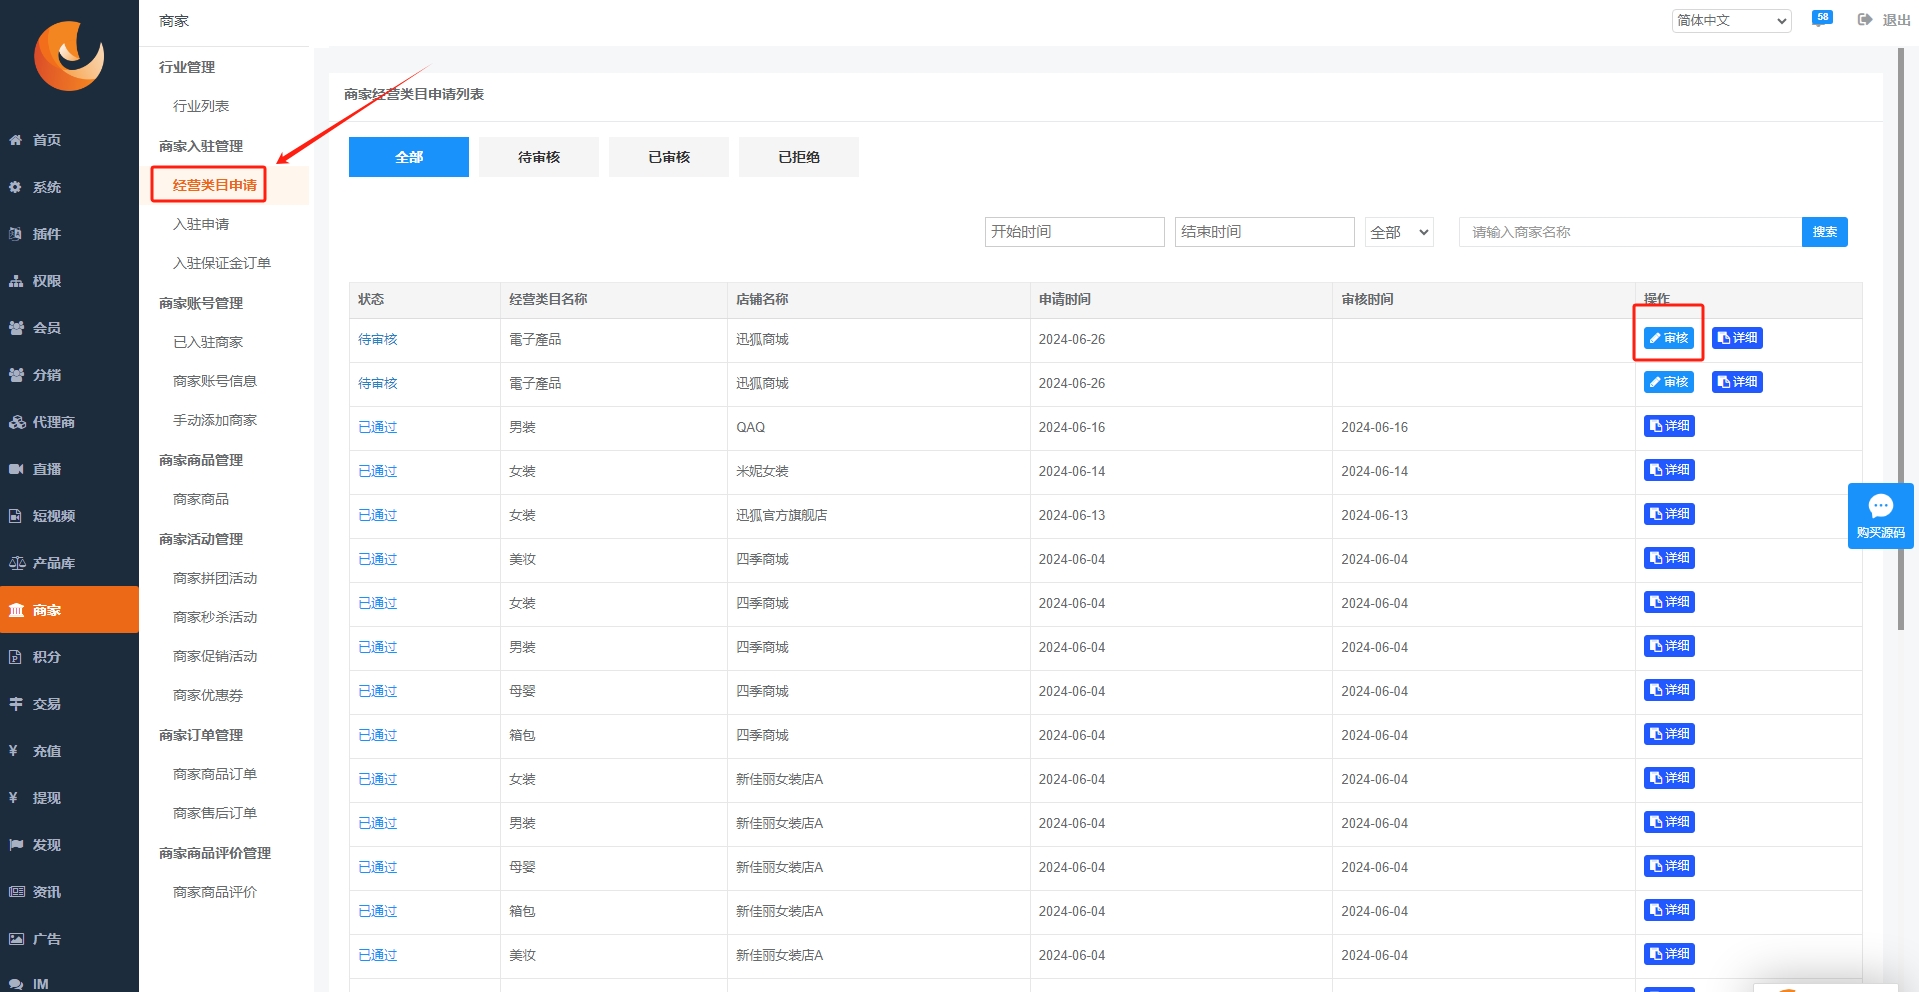1919x992 pixels.
Task: Open 已入驻商家 in the submenu
Action: [x=208, y=342]
